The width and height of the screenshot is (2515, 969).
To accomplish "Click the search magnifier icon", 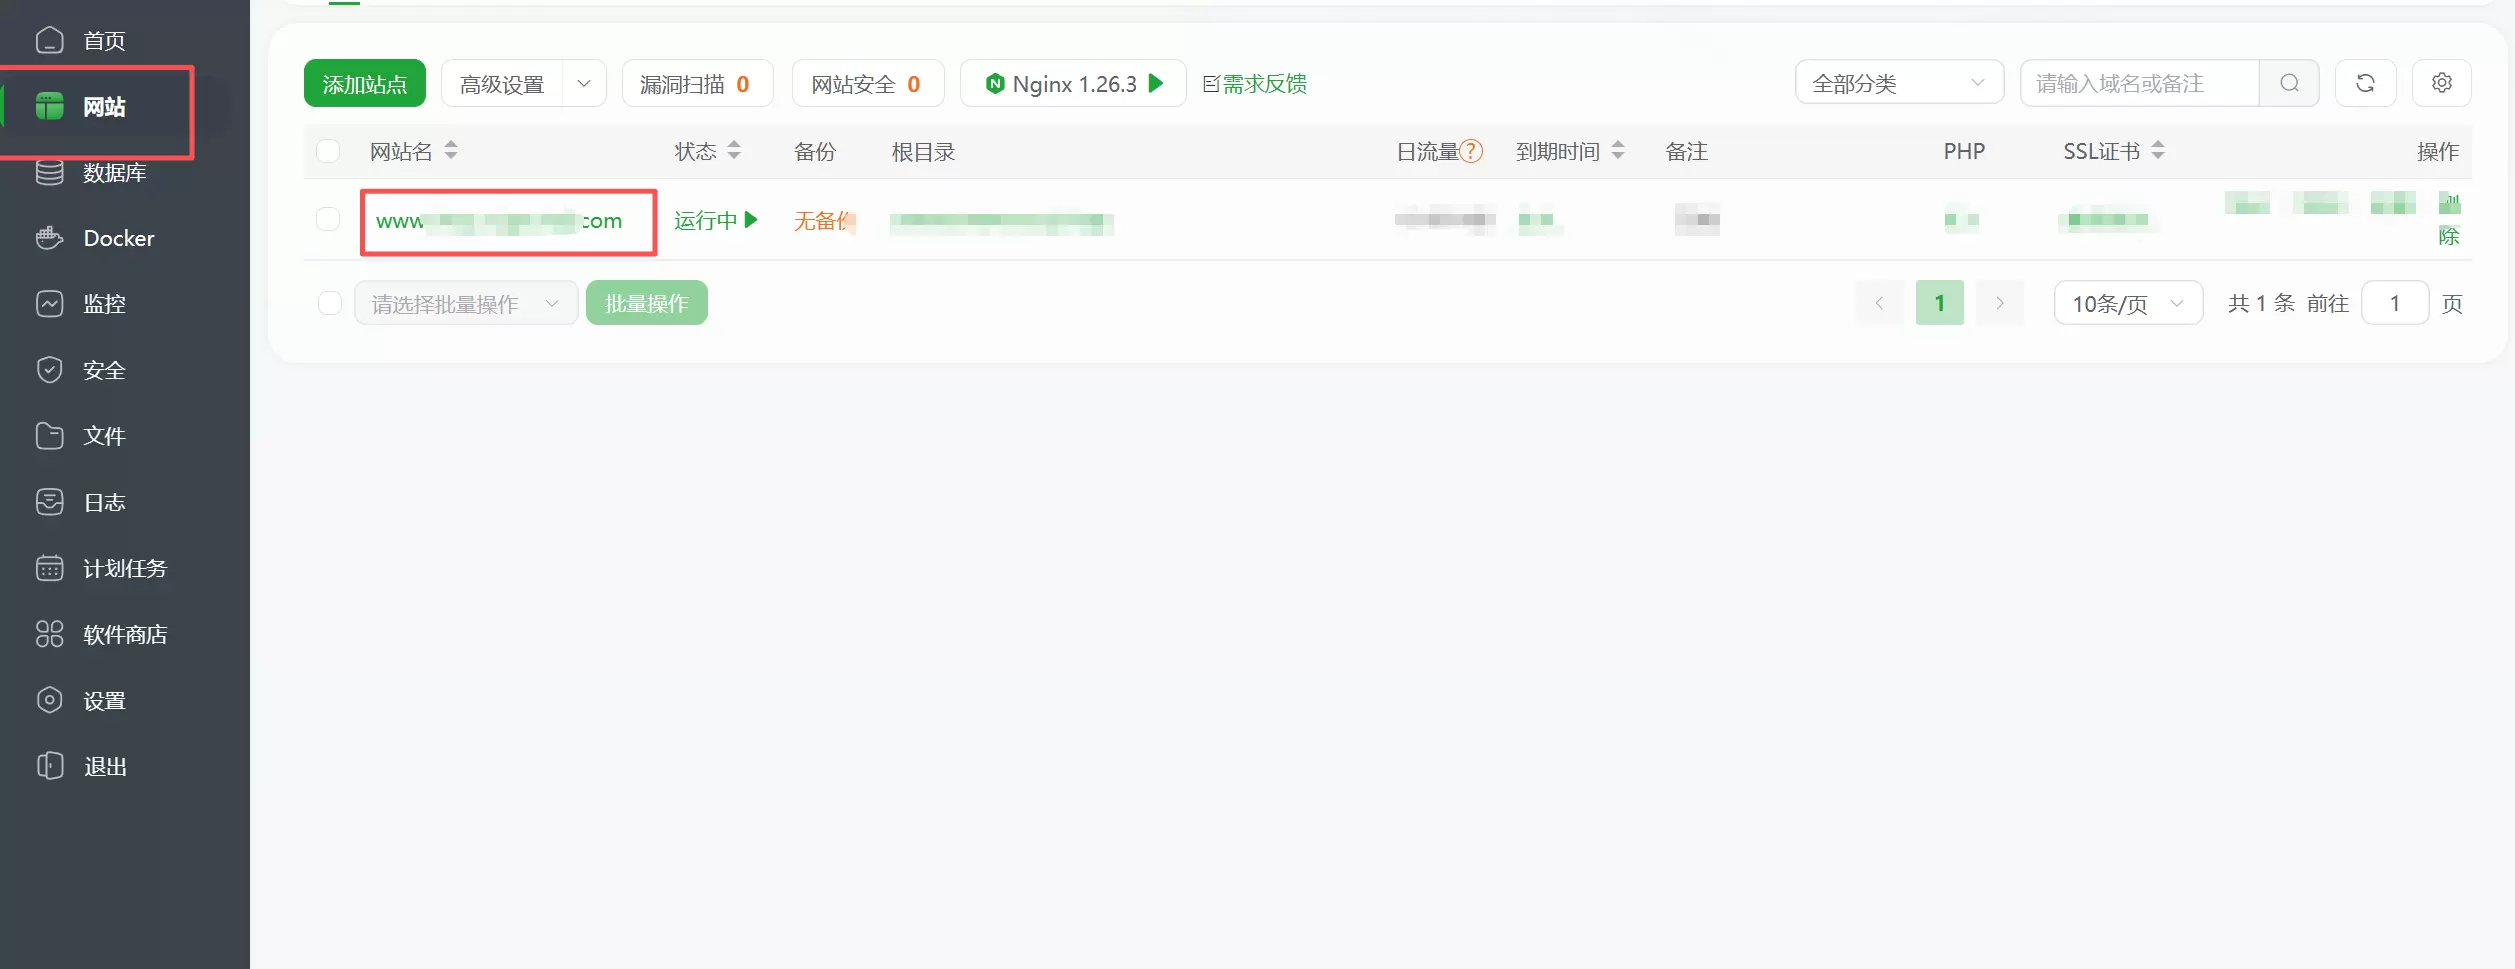I will (x=2290, y=83).
